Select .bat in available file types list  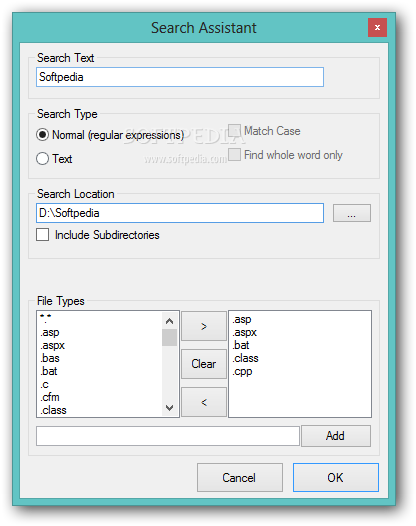point(100,371)
